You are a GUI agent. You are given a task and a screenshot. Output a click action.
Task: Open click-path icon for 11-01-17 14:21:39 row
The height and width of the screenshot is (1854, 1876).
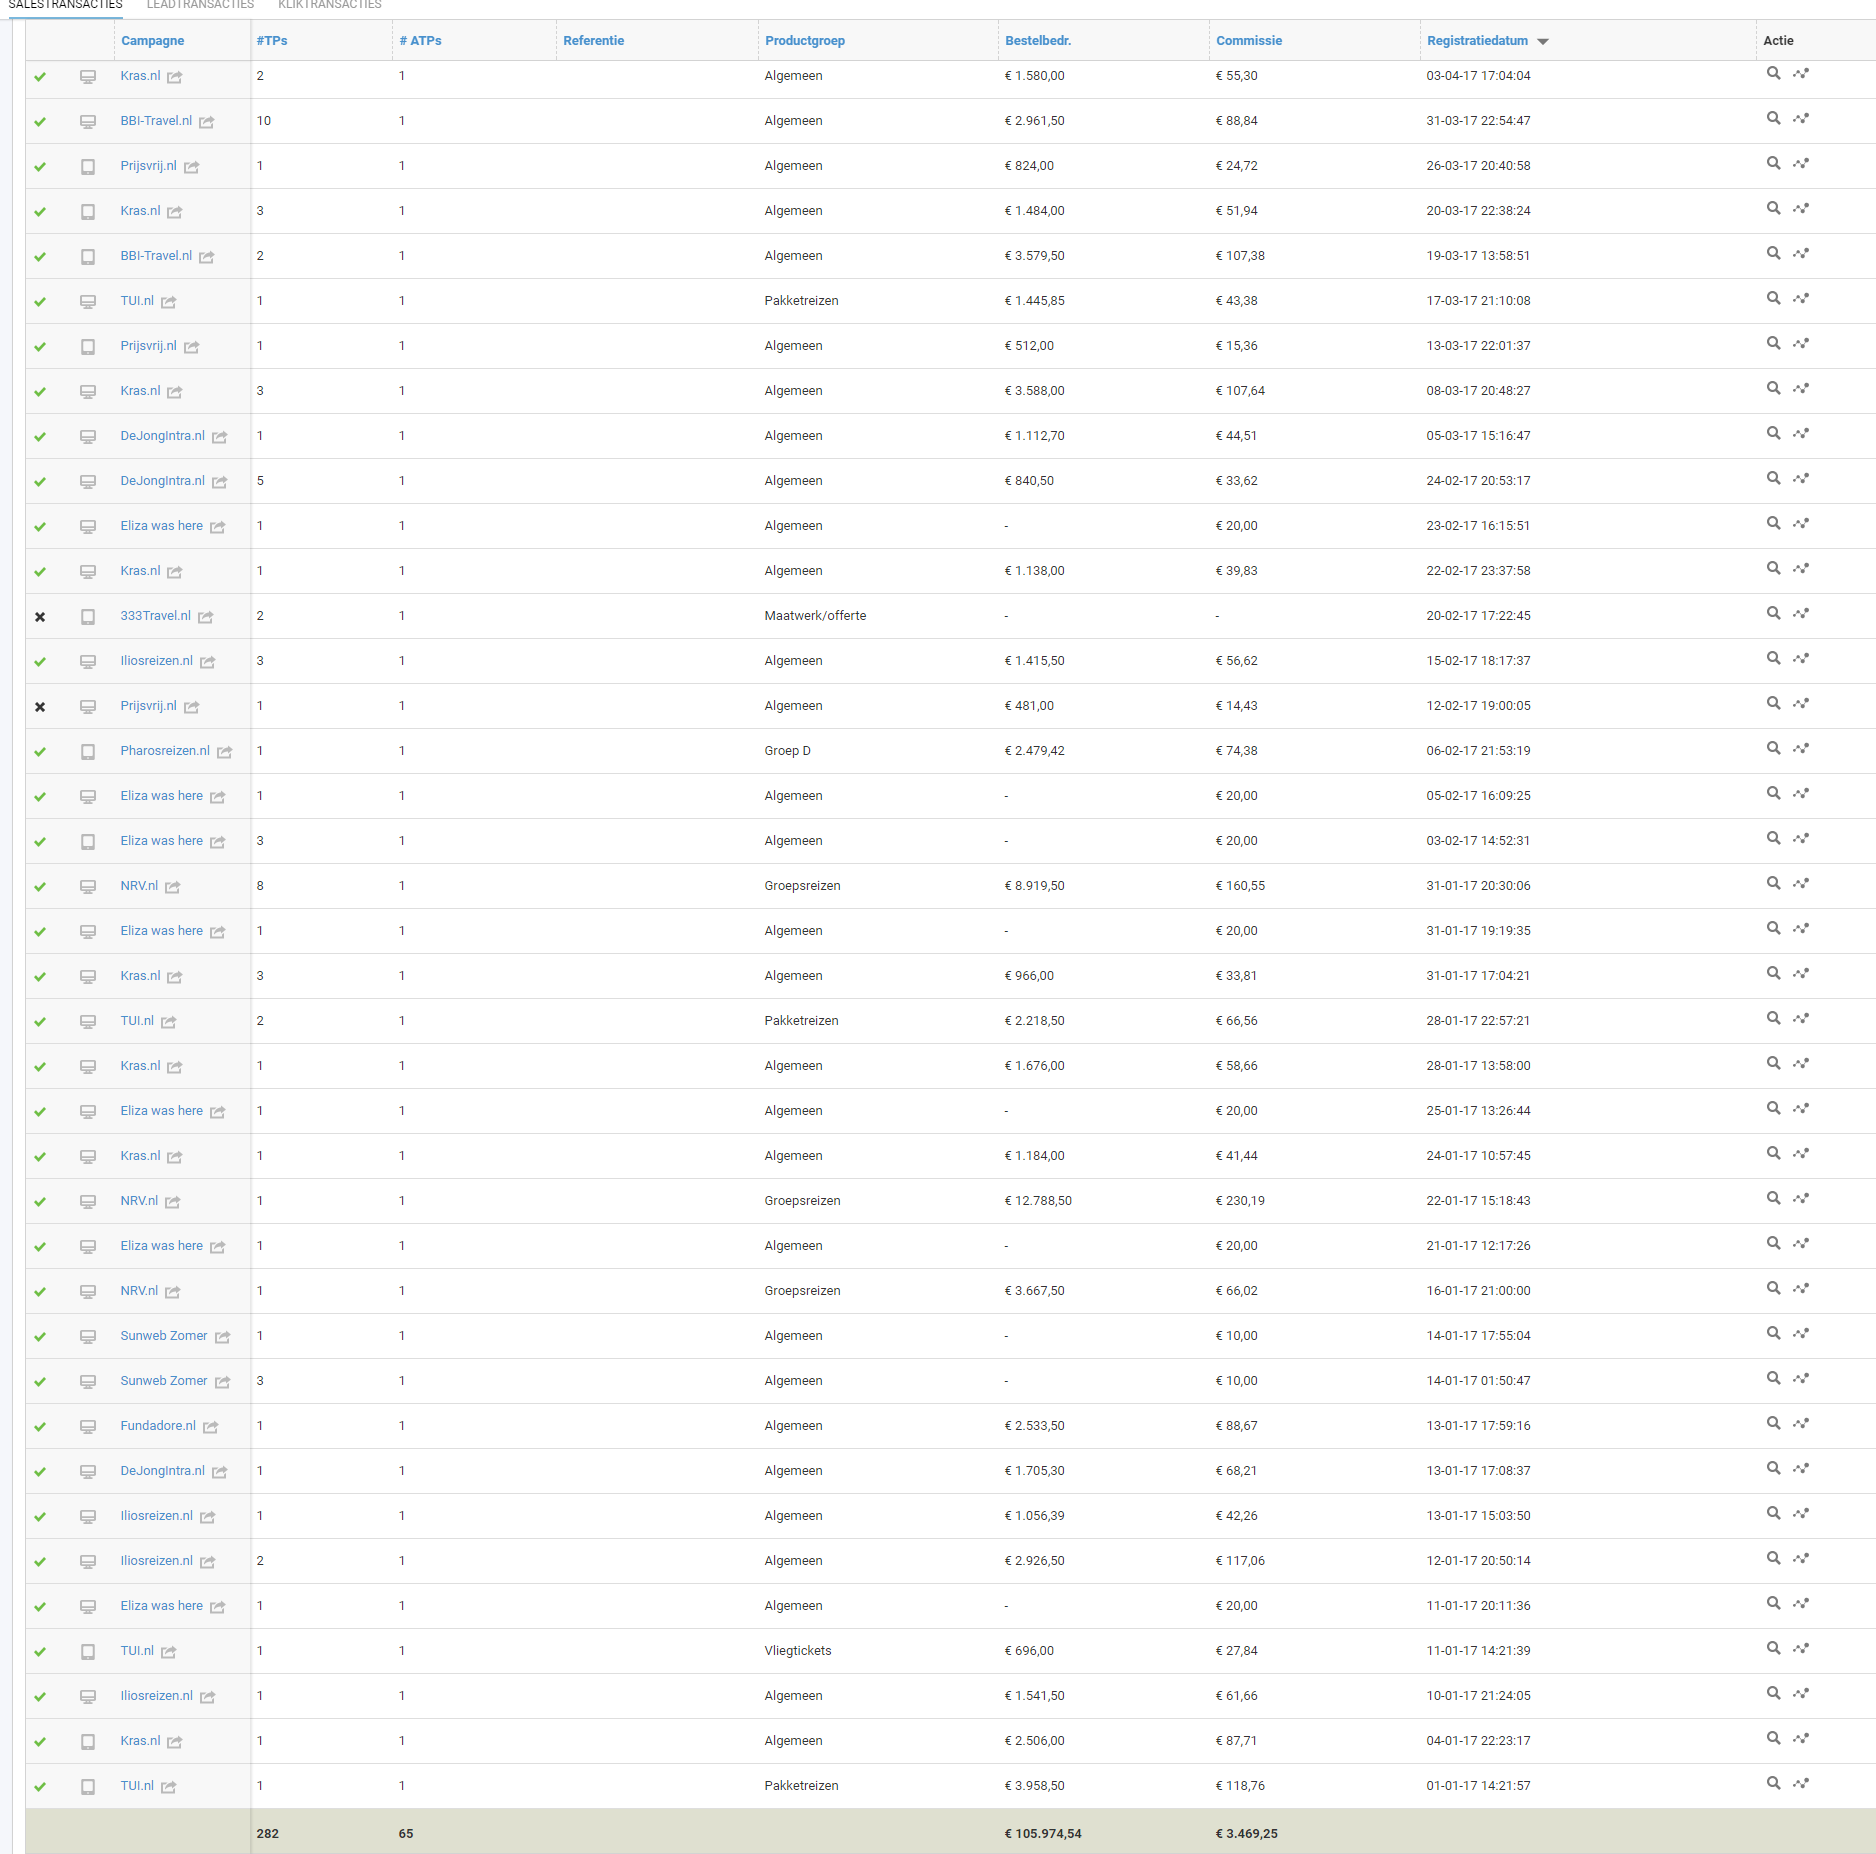(x=1801, y=1648)
